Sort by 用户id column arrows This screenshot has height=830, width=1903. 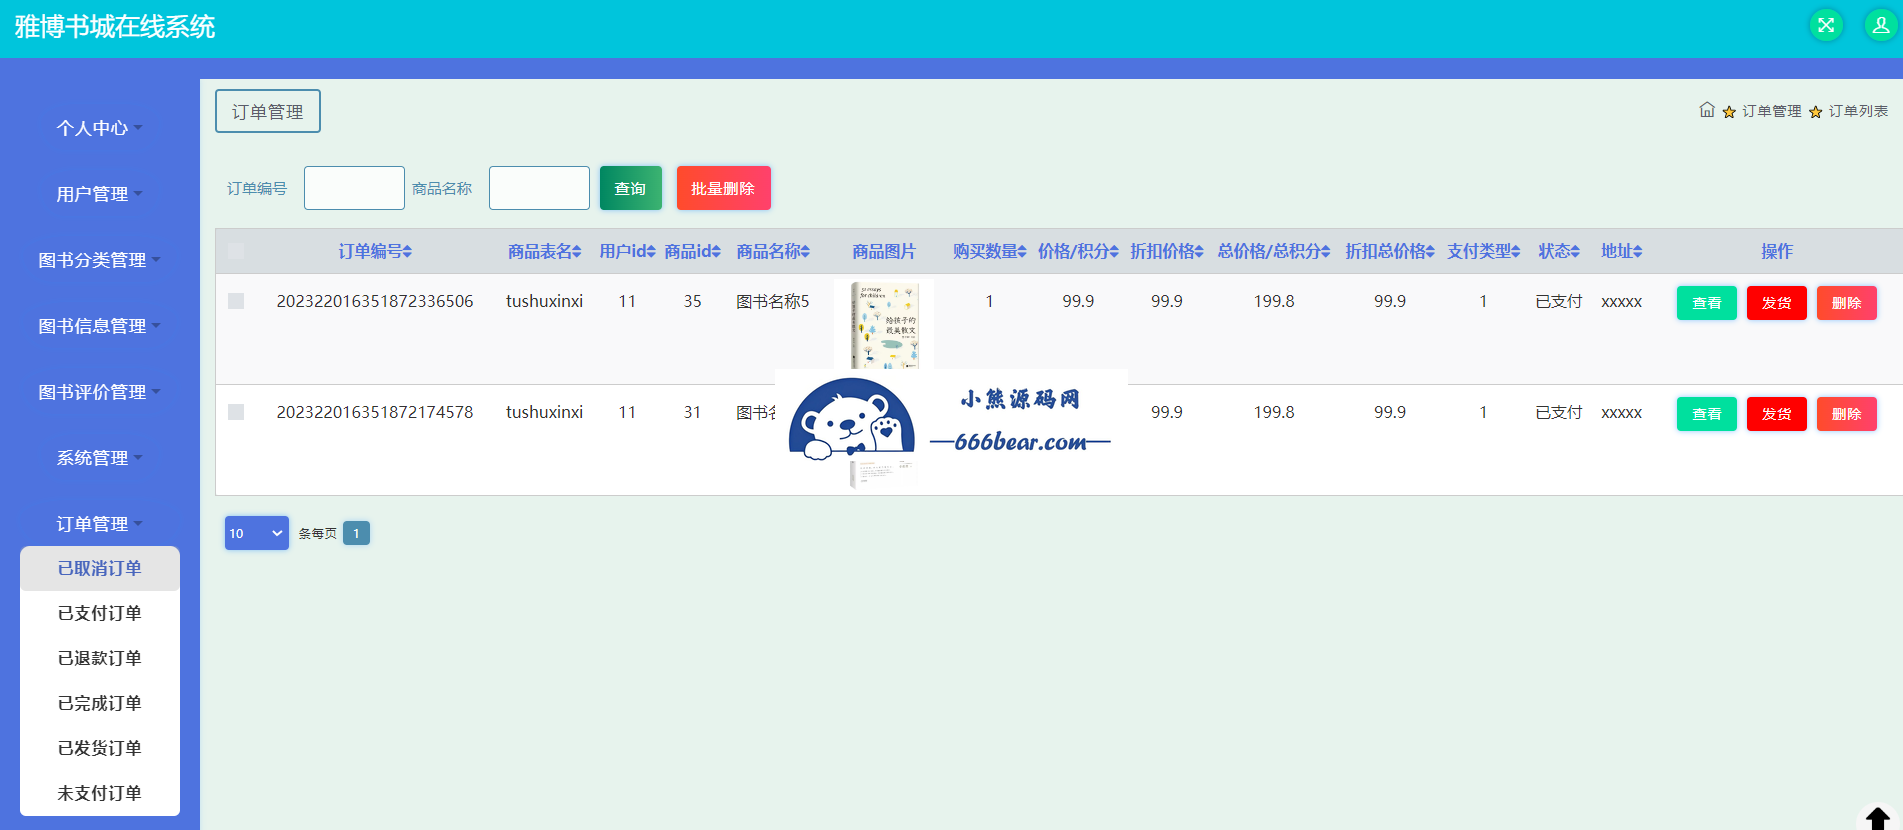[x=651, y=252]
